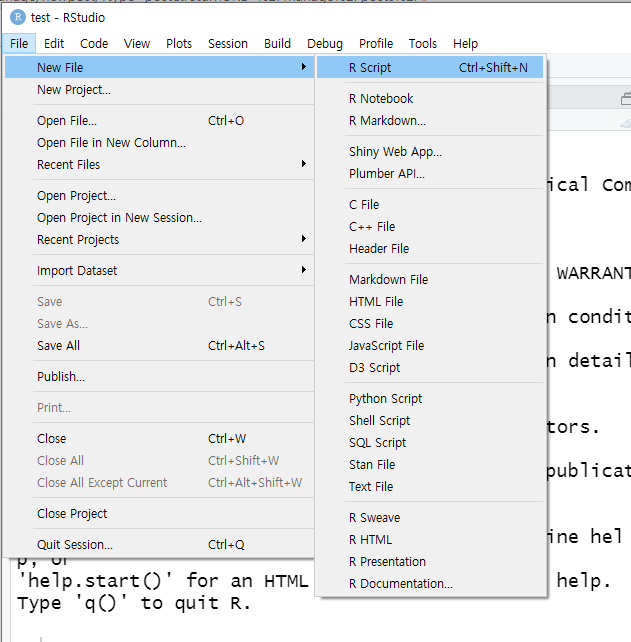
Task: Create a new R Notebook
Action: pyautogui.click(x=430, y=98)
